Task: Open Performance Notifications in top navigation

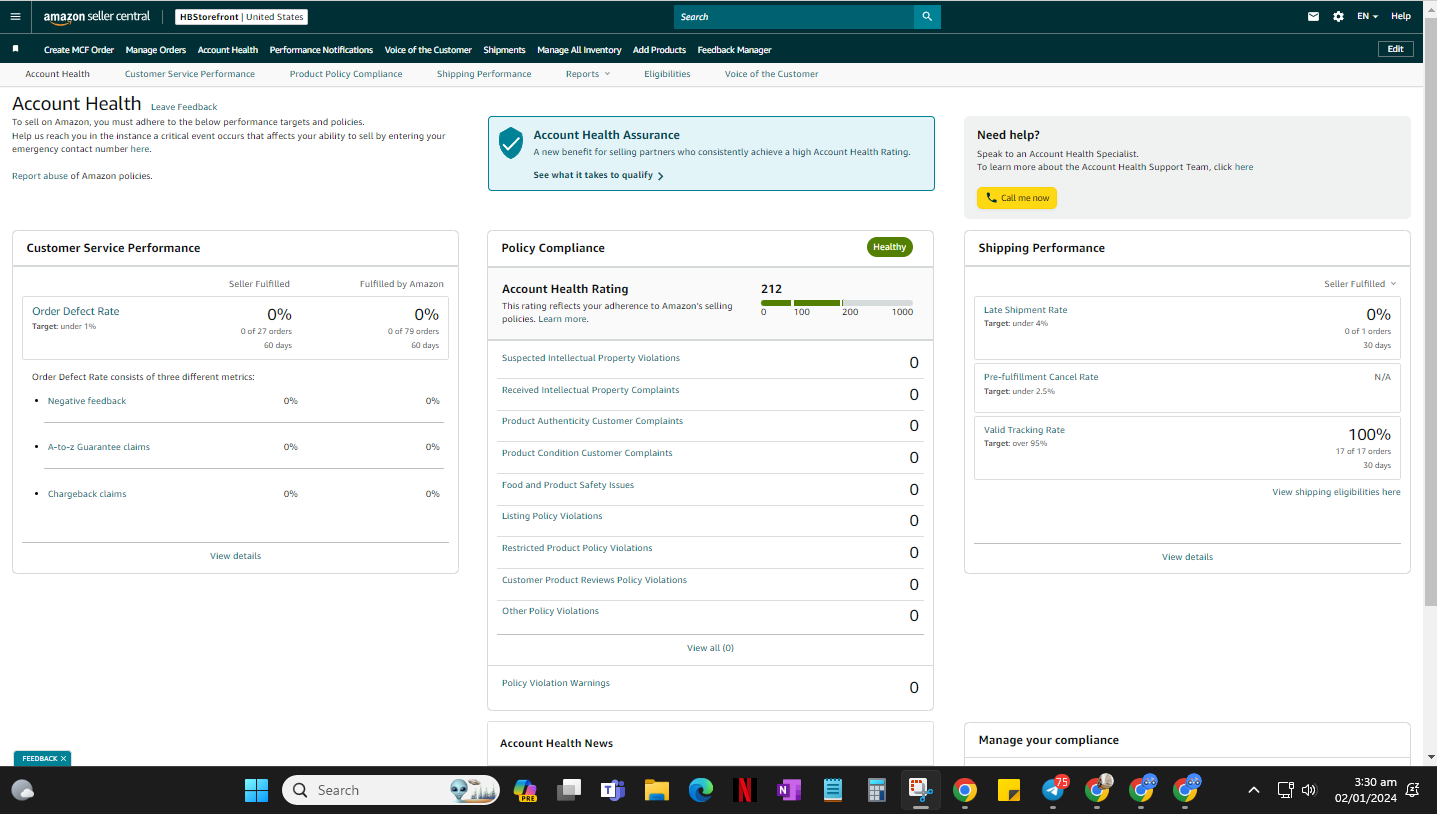Action: pyautogui.click(x=321, y=50)
